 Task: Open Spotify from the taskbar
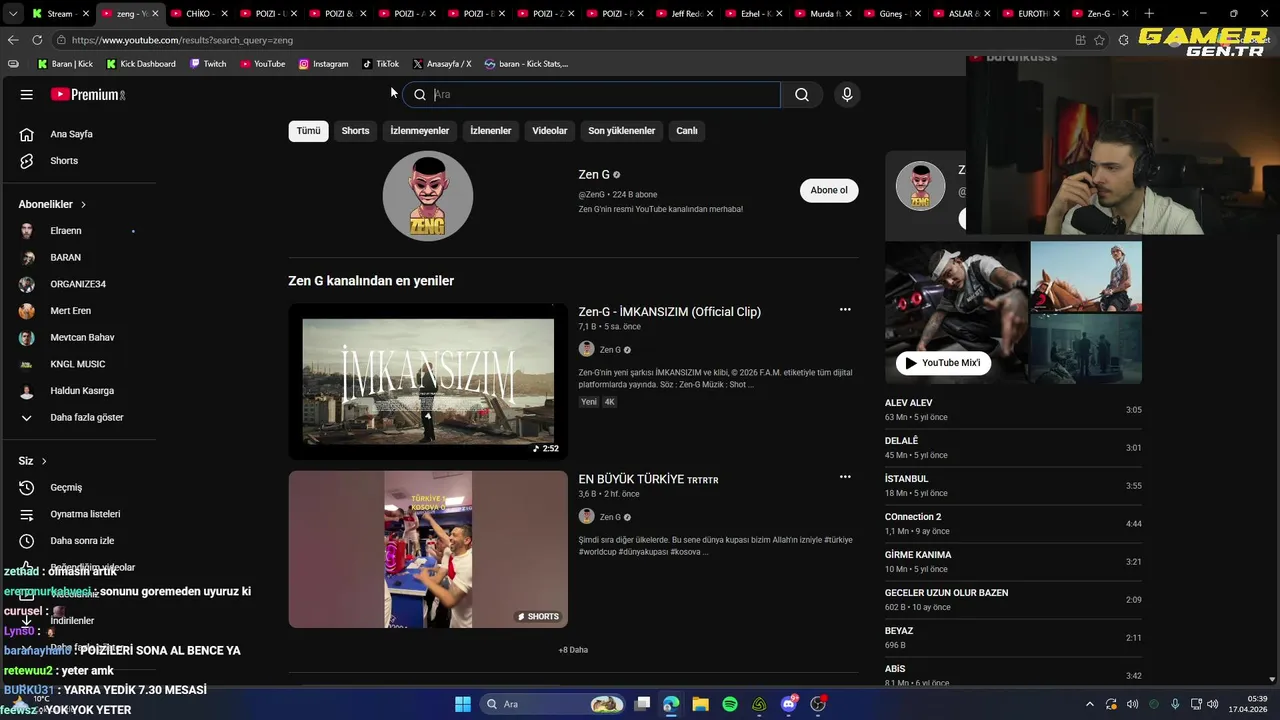click(x=730, y=704)
